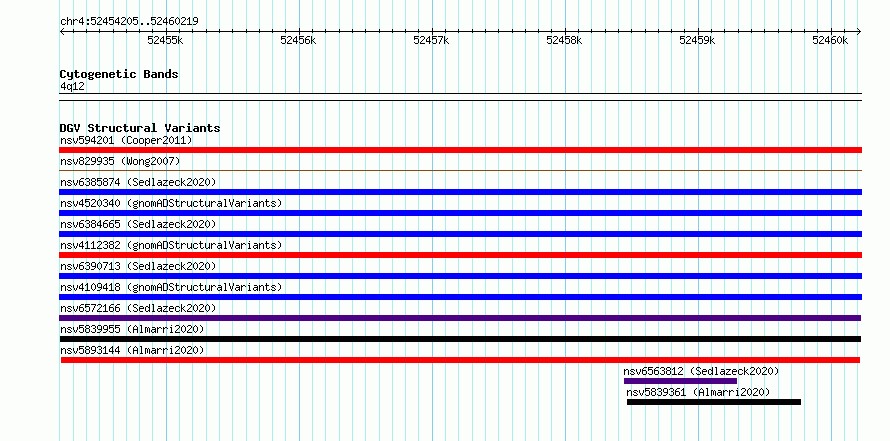Select the short black bar under nsv5839361
This screenshot has height=441, width=890.
tap(714, 402)
